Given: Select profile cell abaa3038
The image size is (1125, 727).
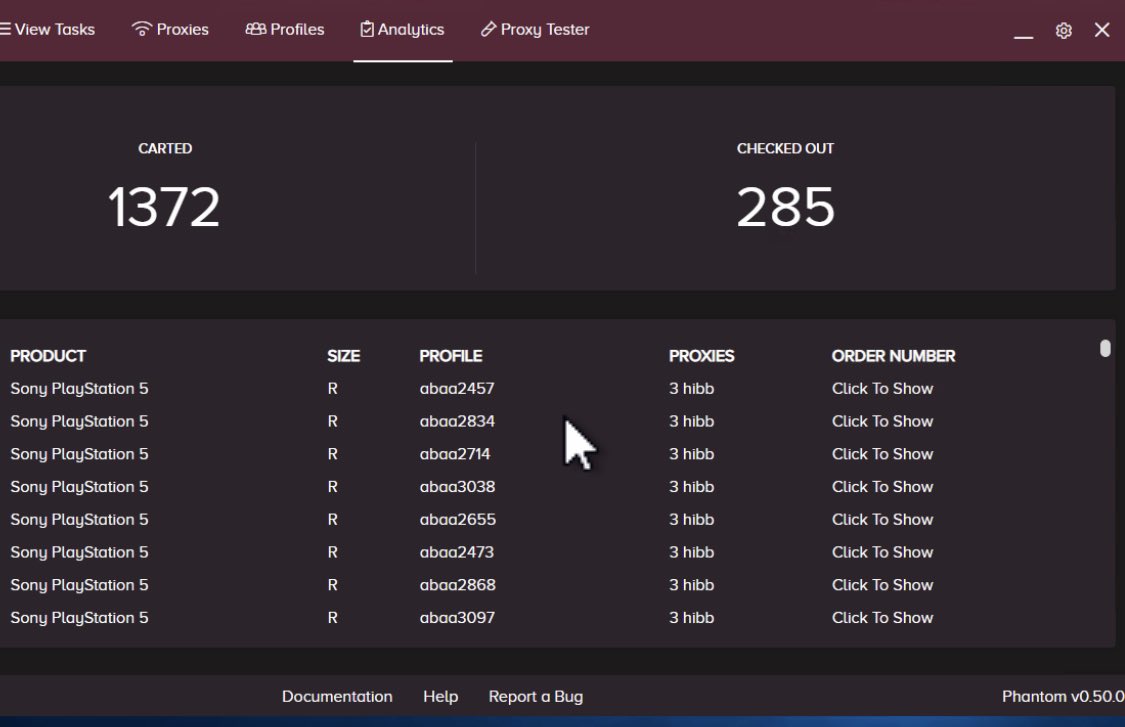Looking at the screenshot, I should 457,487.
